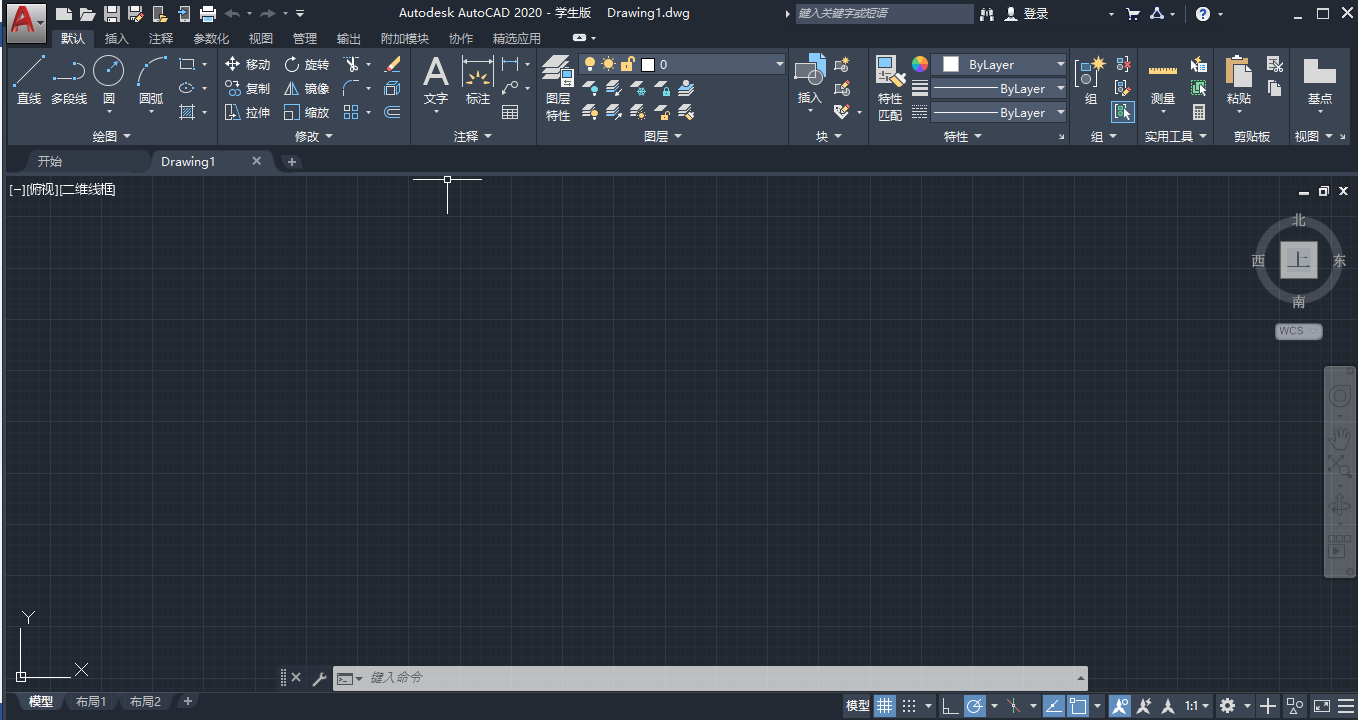Open the annotation scale 1:1 dropdown
The height and width of the screenshot is (720, 1358).
point(1197,706)
